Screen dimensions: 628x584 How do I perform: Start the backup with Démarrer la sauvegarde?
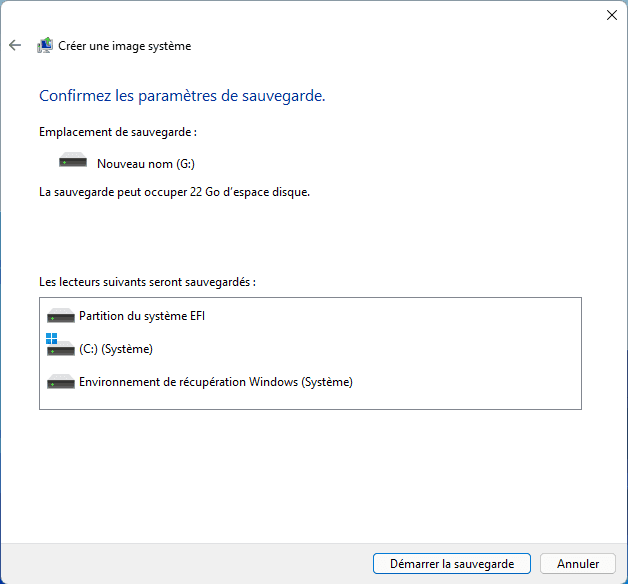[x=452, y=564]
